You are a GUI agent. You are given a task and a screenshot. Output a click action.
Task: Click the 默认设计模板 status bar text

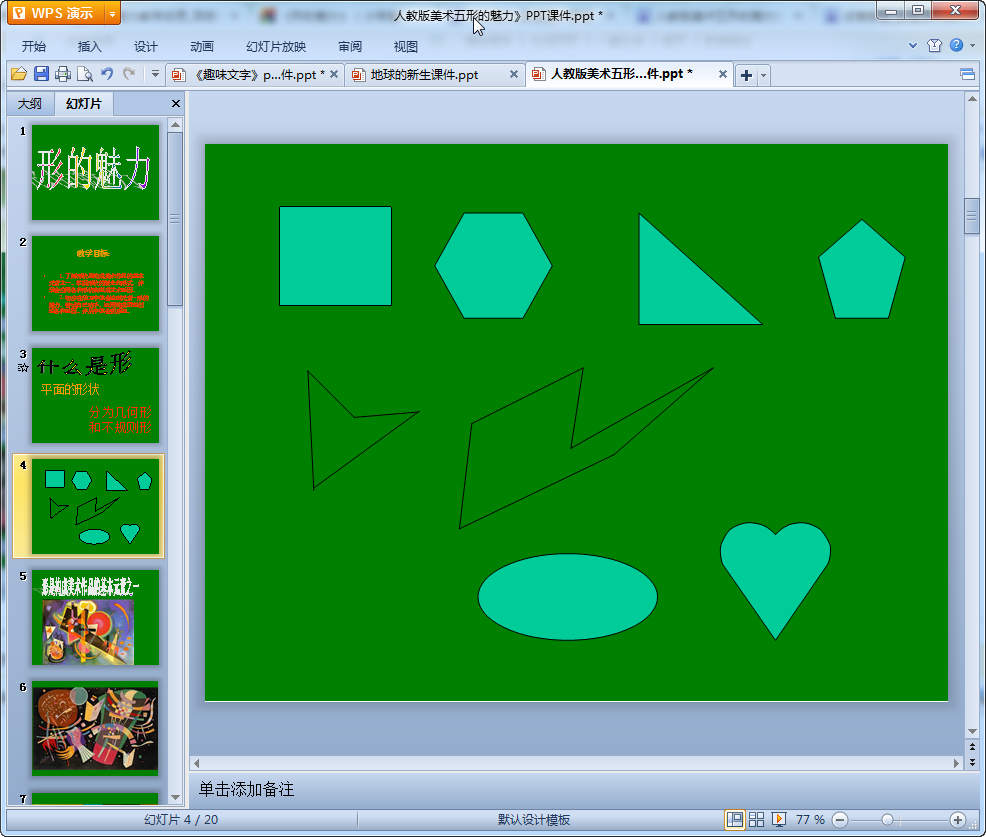[534, 819]
